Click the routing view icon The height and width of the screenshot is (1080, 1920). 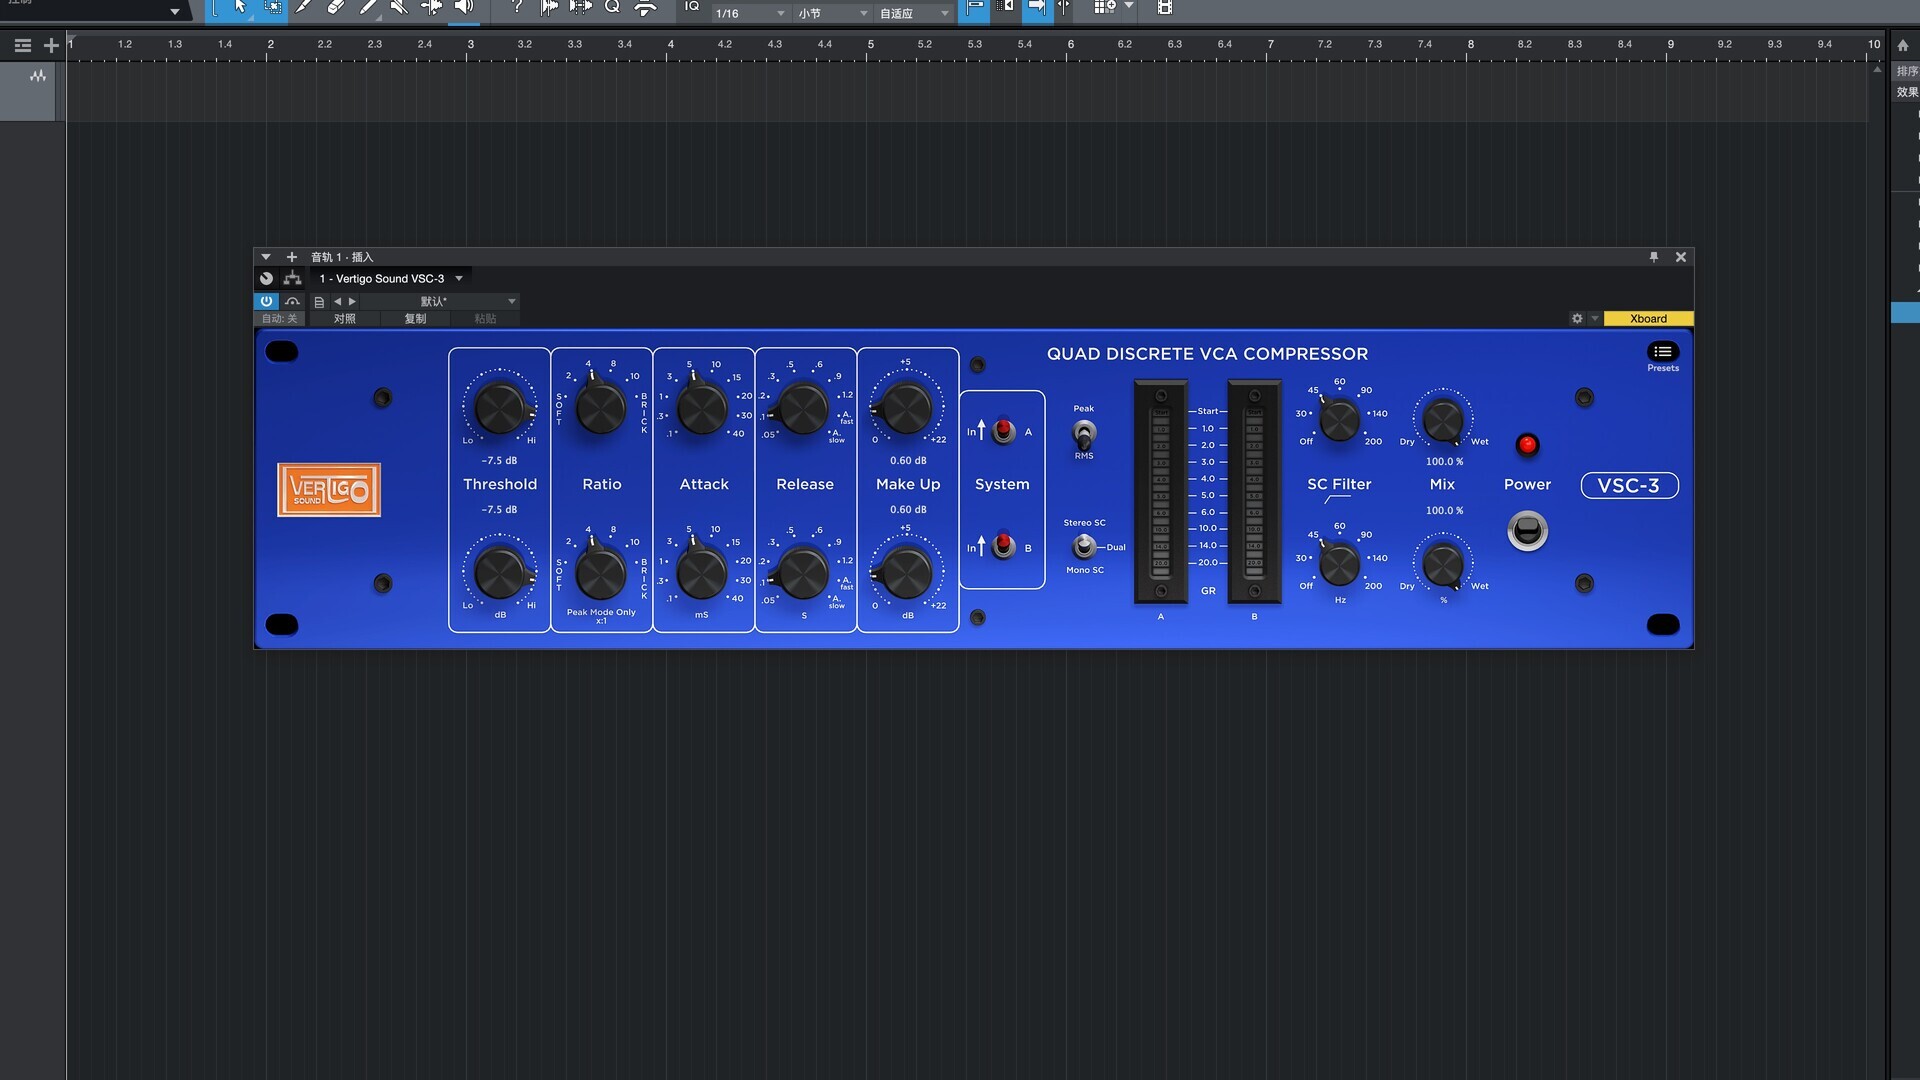coord(292,279)
